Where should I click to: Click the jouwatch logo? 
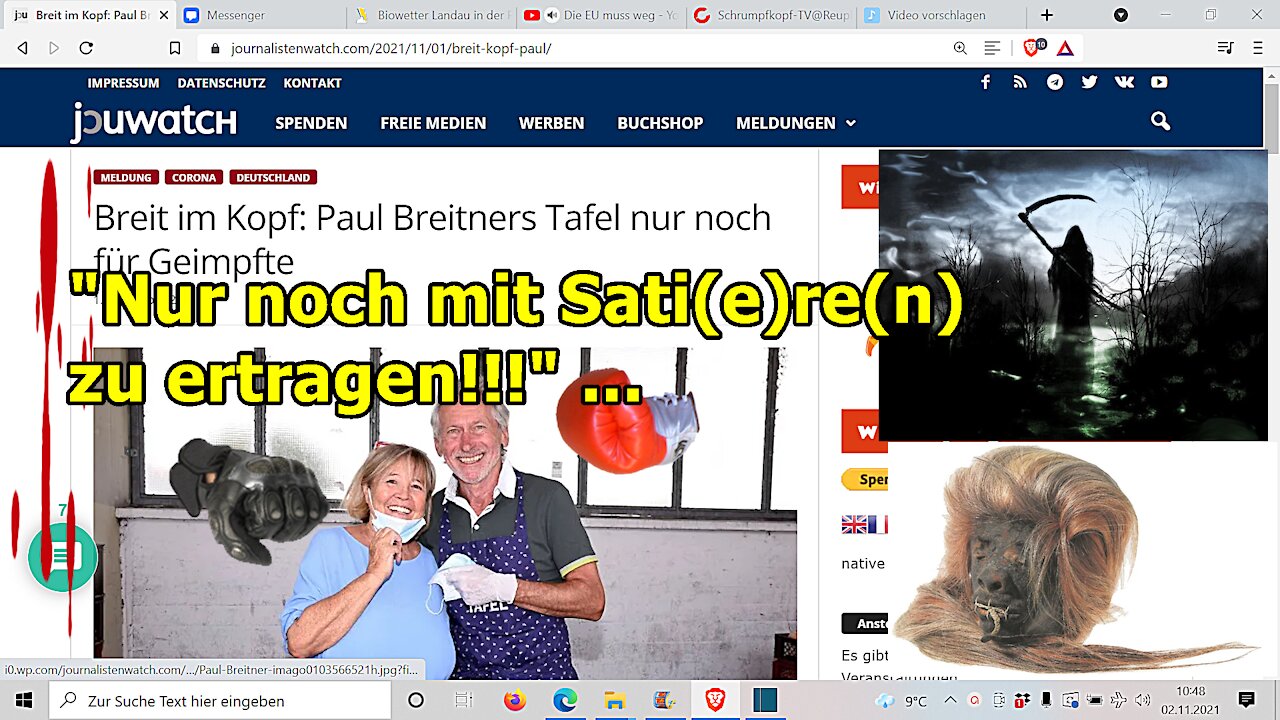tap(154, 122)
